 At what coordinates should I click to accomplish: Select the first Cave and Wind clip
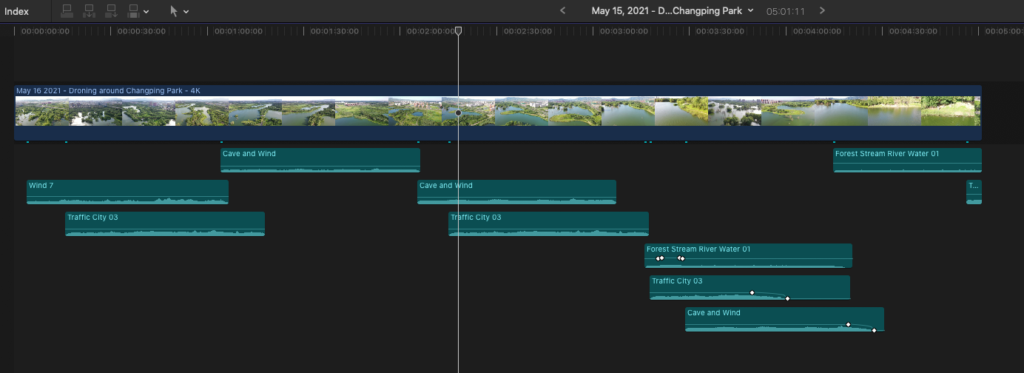pos(320,160)
